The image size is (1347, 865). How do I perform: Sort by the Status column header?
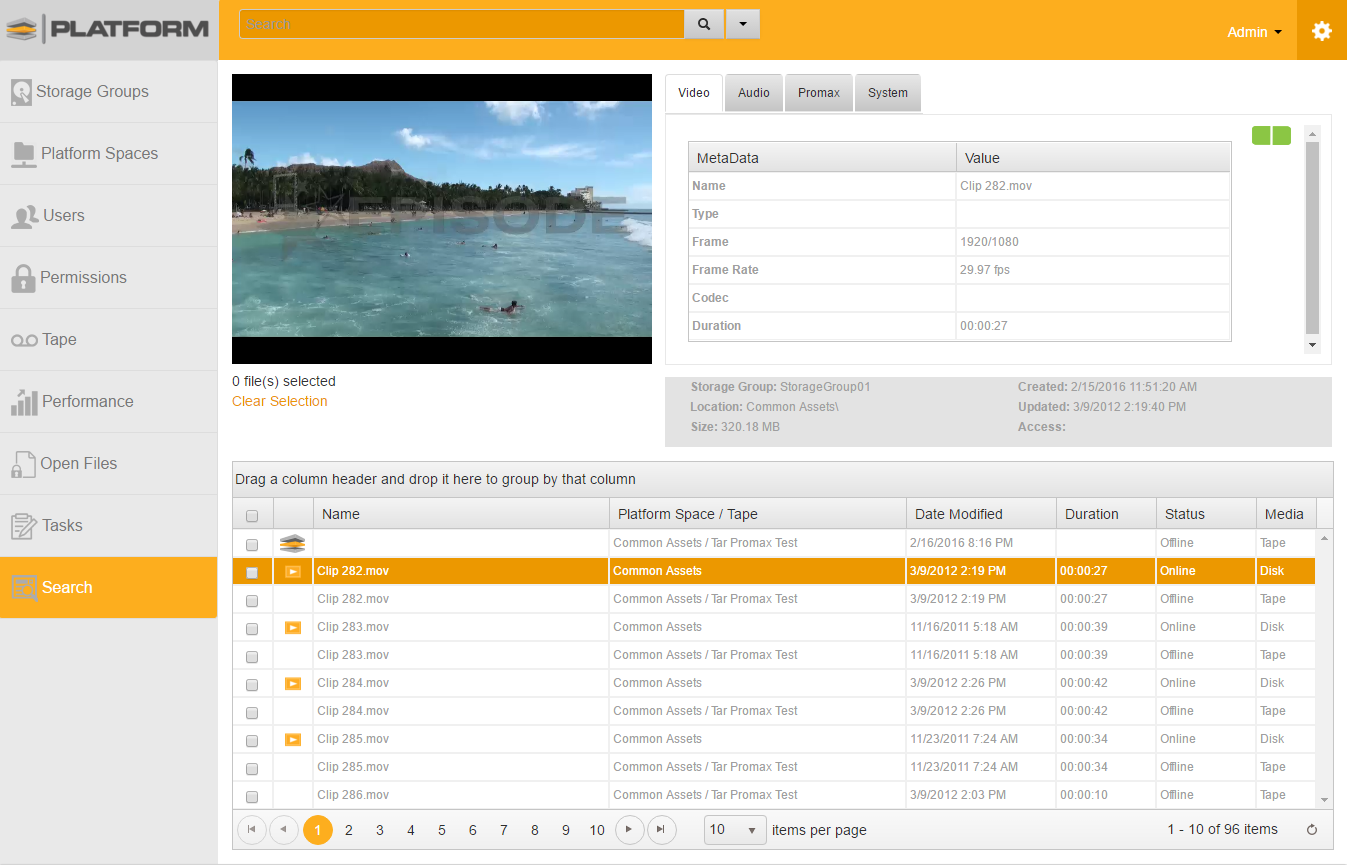tap(1206, 514)
